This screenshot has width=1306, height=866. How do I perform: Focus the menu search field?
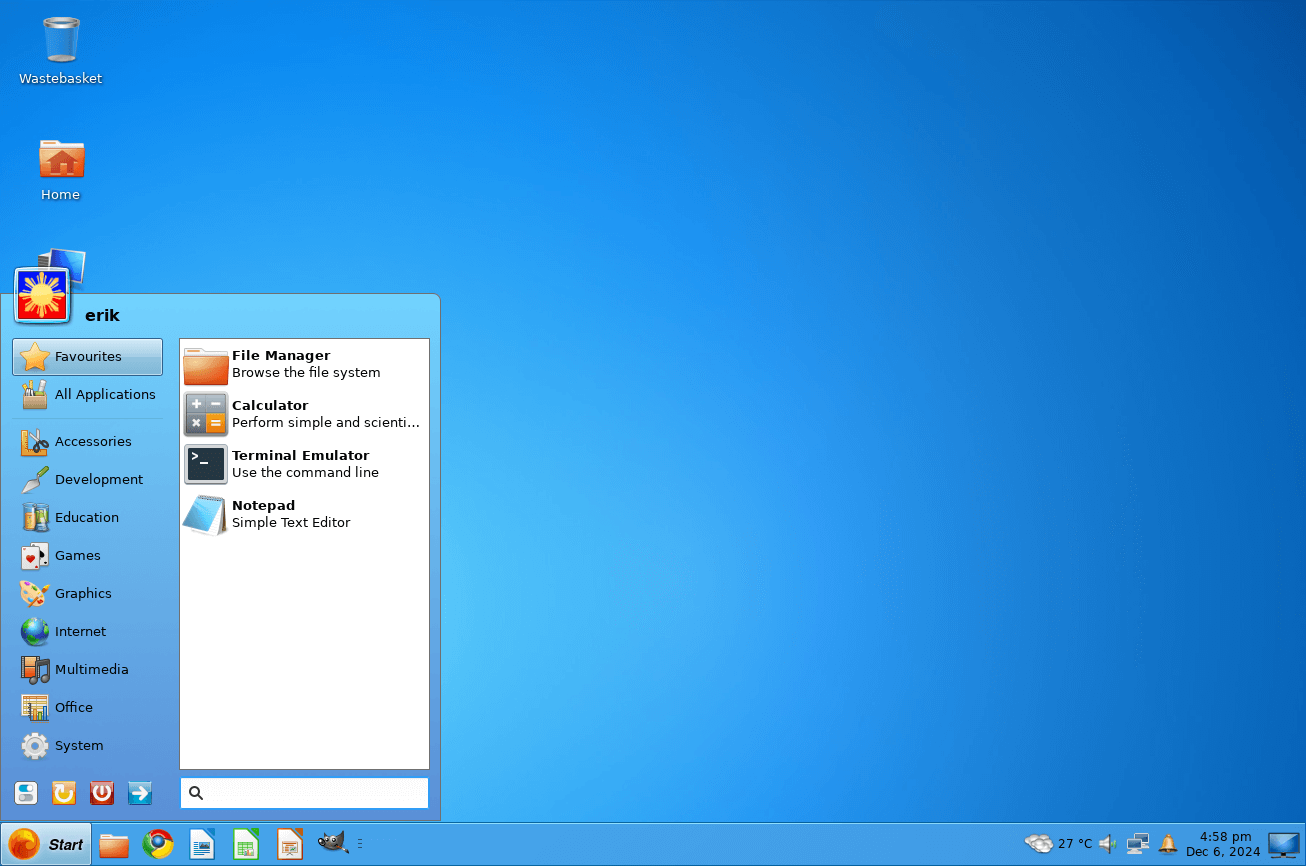click(x=304, y=793)
